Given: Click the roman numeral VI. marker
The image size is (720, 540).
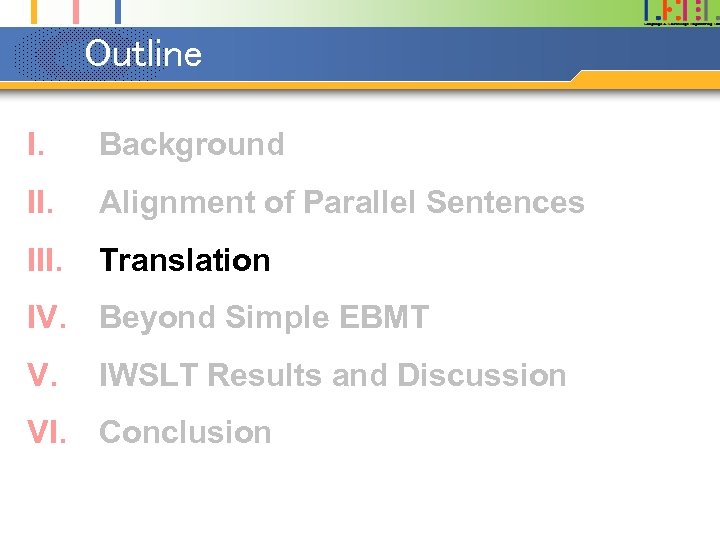Looking at the screenshot, I should click(x=49, y=433).
